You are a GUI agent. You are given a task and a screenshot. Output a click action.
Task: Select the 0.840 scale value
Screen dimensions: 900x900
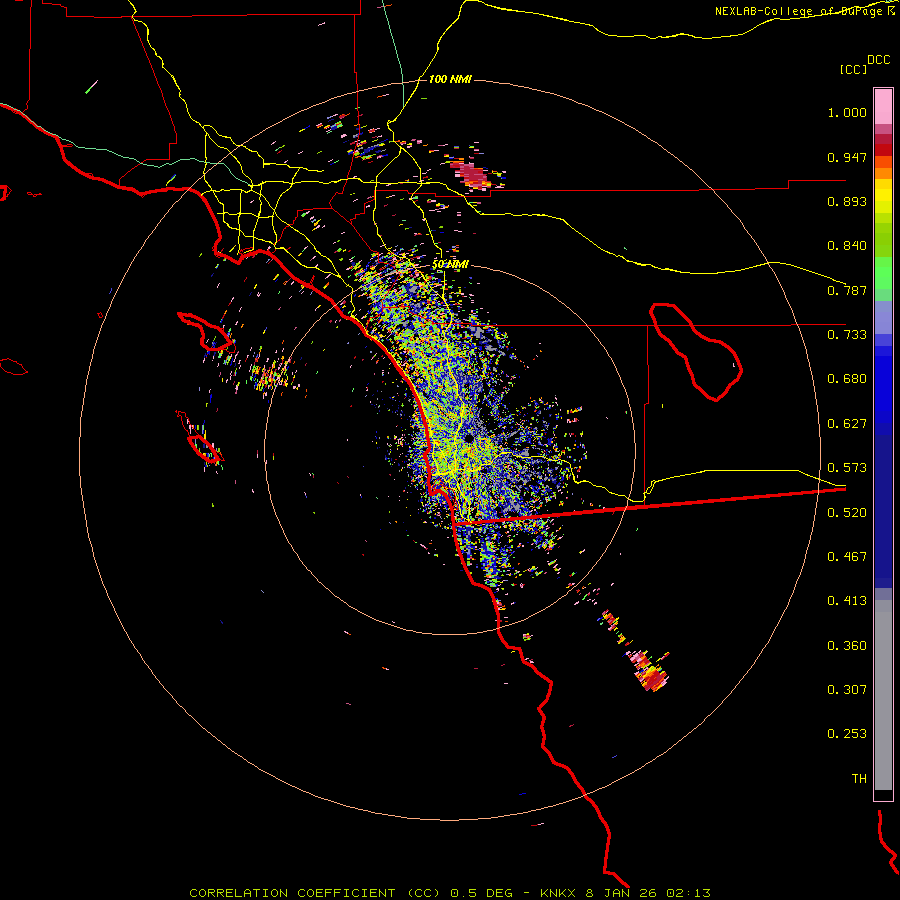point(847,246)
